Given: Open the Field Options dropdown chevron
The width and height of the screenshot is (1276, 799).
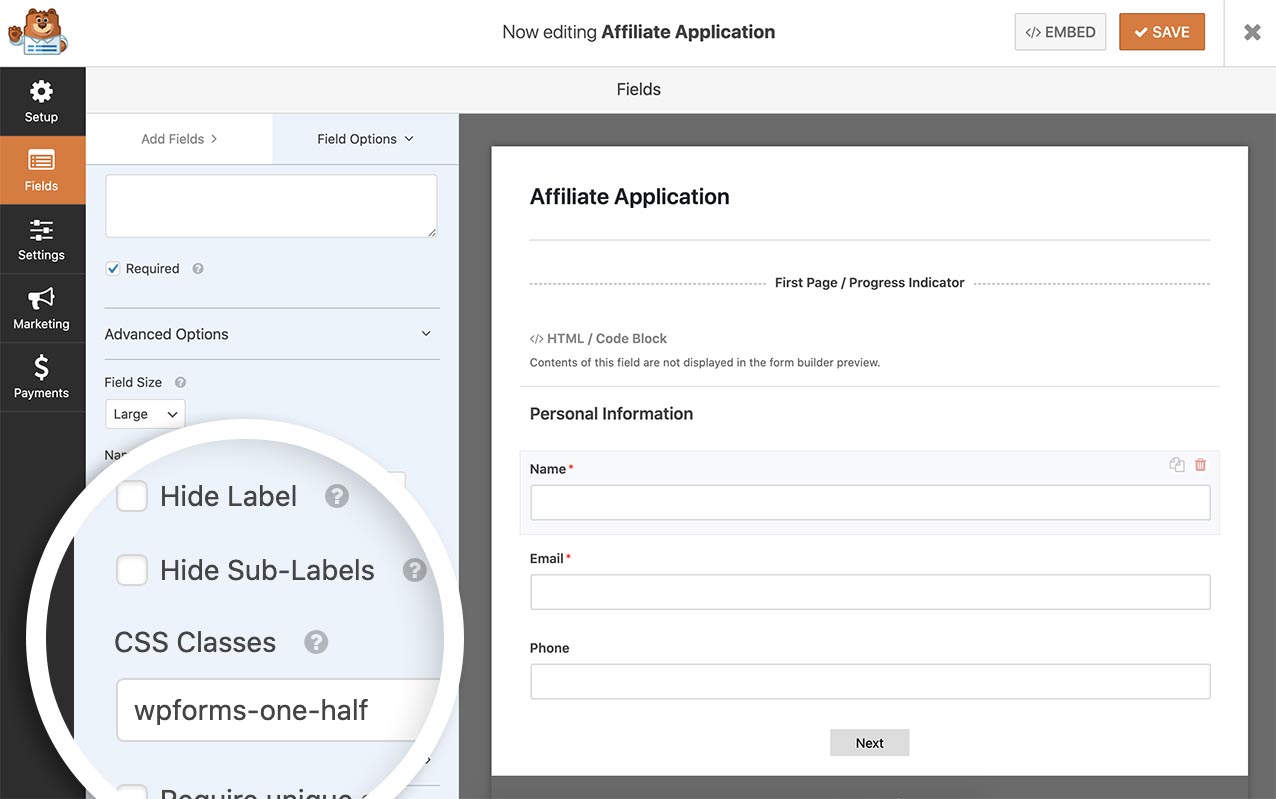Looking at the screenshot, I should pyautogui.click(x=410, y=139).
